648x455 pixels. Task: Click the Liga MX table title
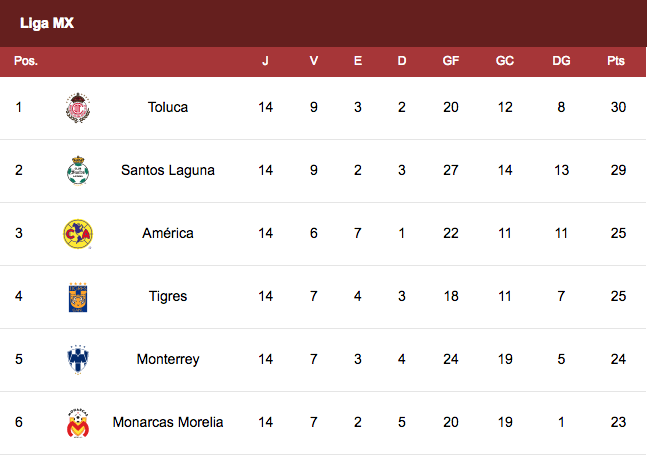point(47,23)
